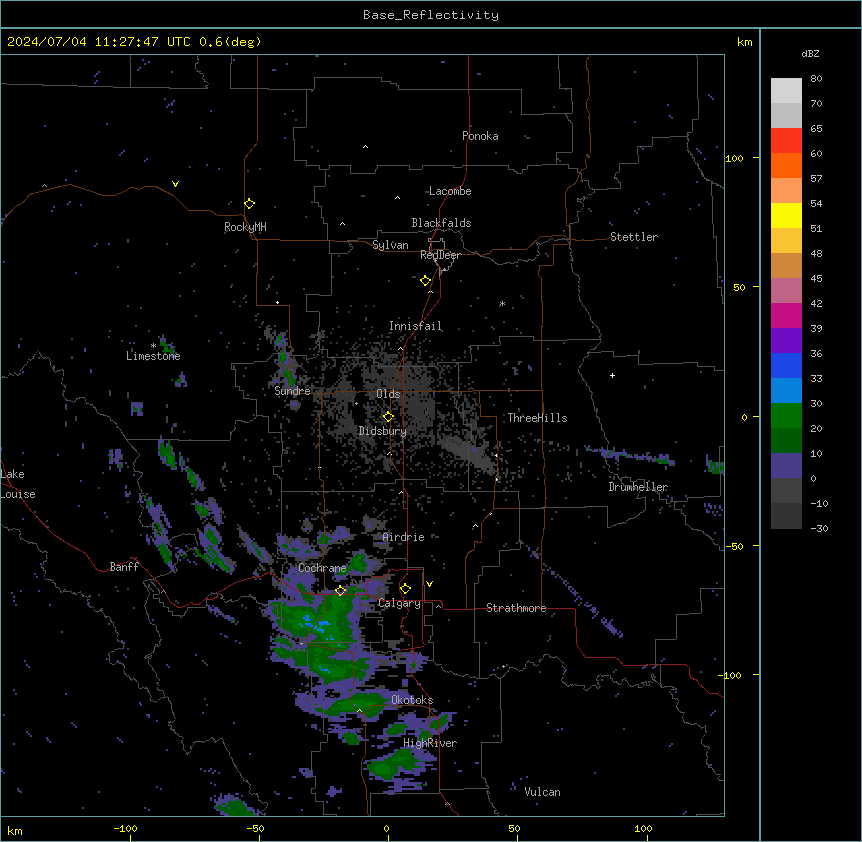The width and height of the screenshot is (862, 842).
Task: Select the magenta 39-42 dBZ legend swatch
Action: 786,315
